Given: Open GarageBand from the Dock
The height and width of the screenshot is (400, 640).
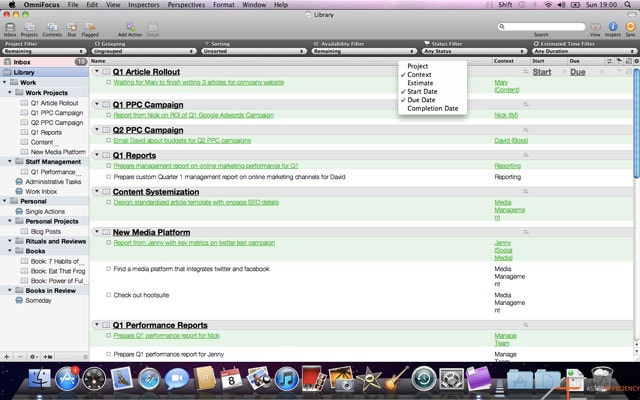Looking at the screenshot, I should pyautogui.click(x=396, y=378).
